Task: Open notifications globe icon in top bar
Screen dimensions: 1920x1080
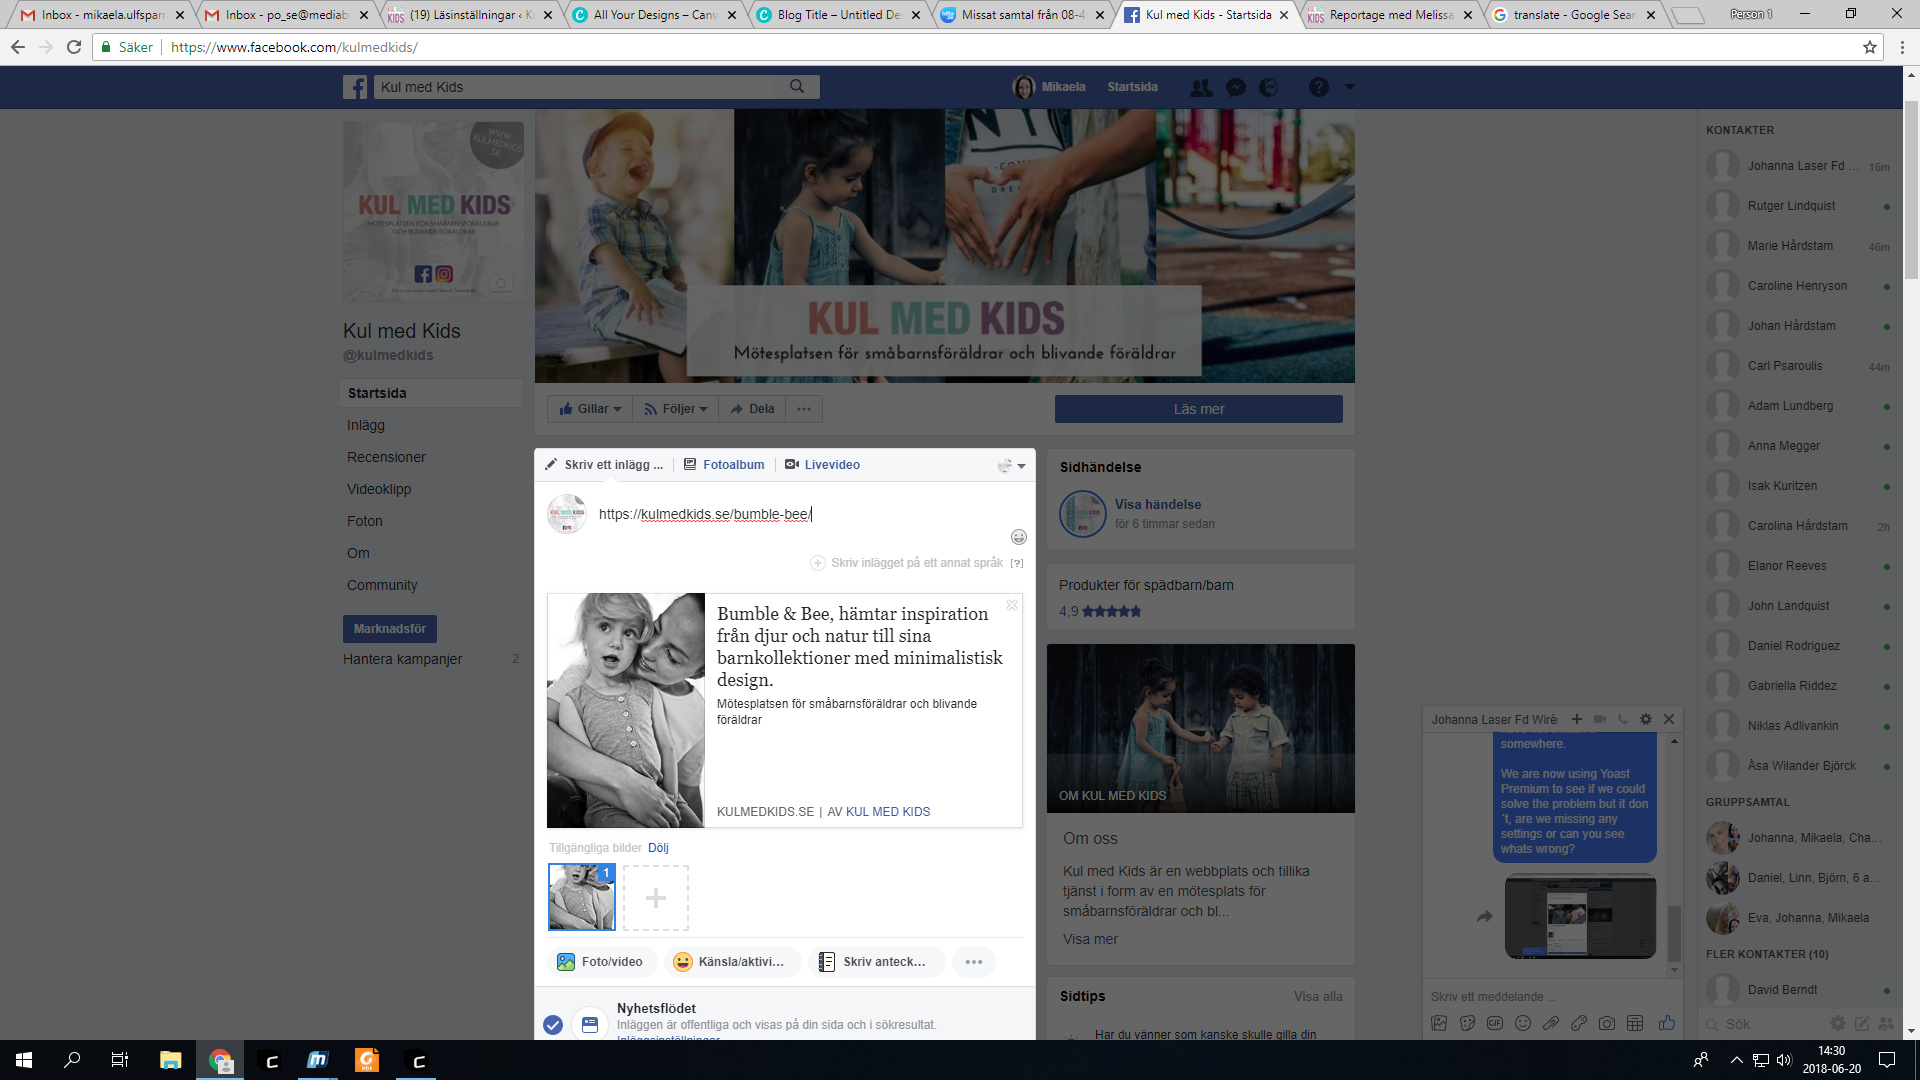Action: click(1269, 88)
